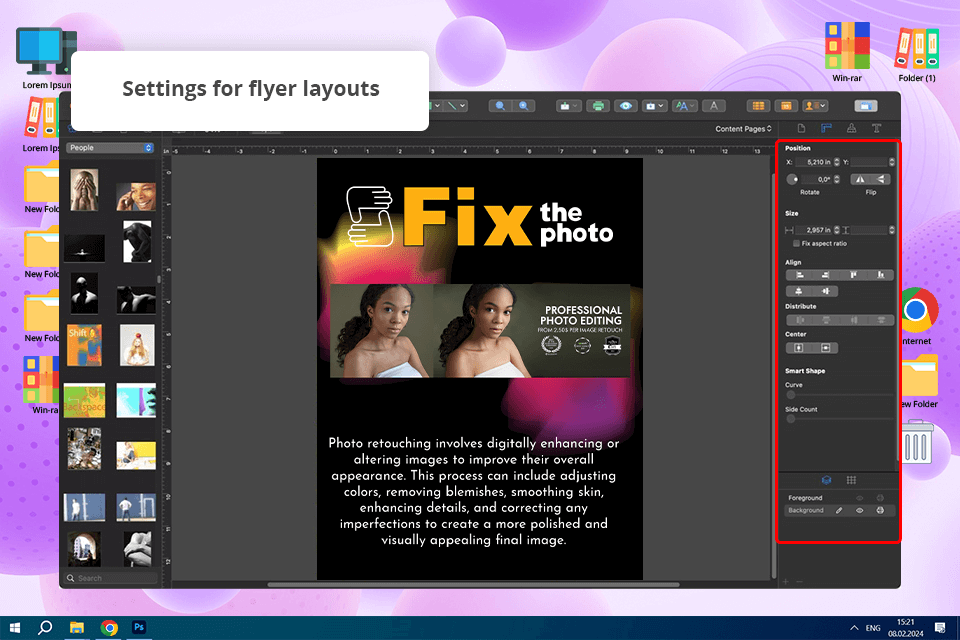Click the Rotate dial control

tap(792, 179)
